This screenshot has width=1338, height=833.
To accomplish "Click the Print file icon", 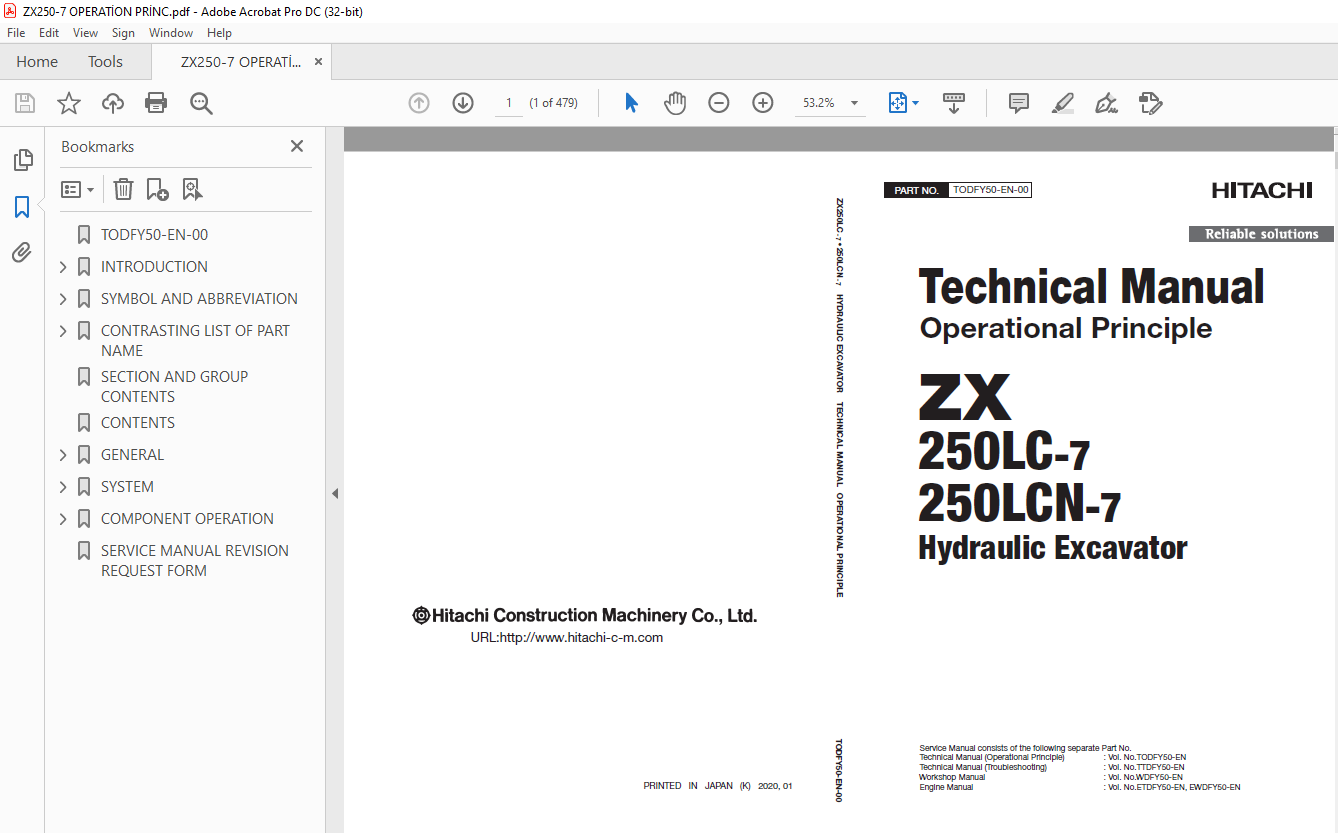I will (156, 103).
